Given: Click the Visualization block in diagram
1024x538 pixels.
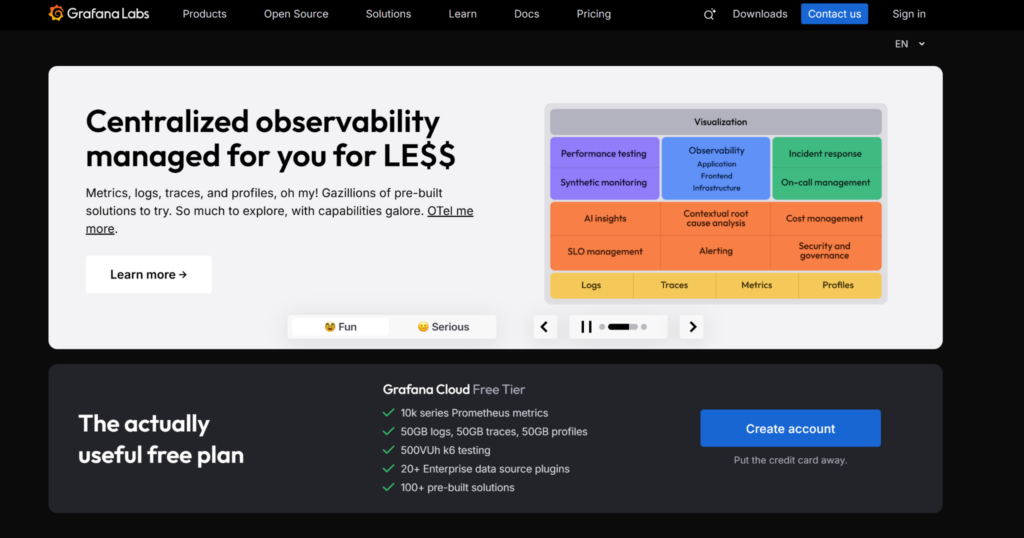Looking at the screenshot, I should pos(716,122).
